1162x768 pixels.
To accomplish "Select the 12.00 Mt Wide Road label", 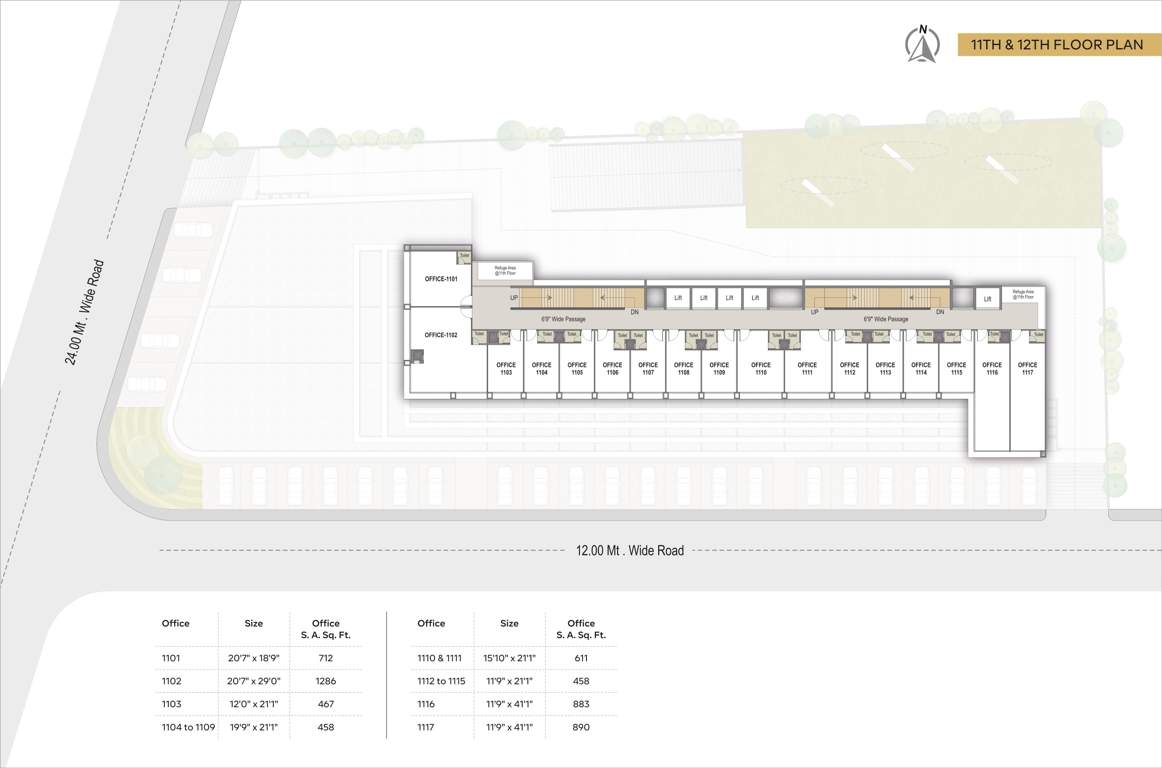I will click(x=631, y=550).
